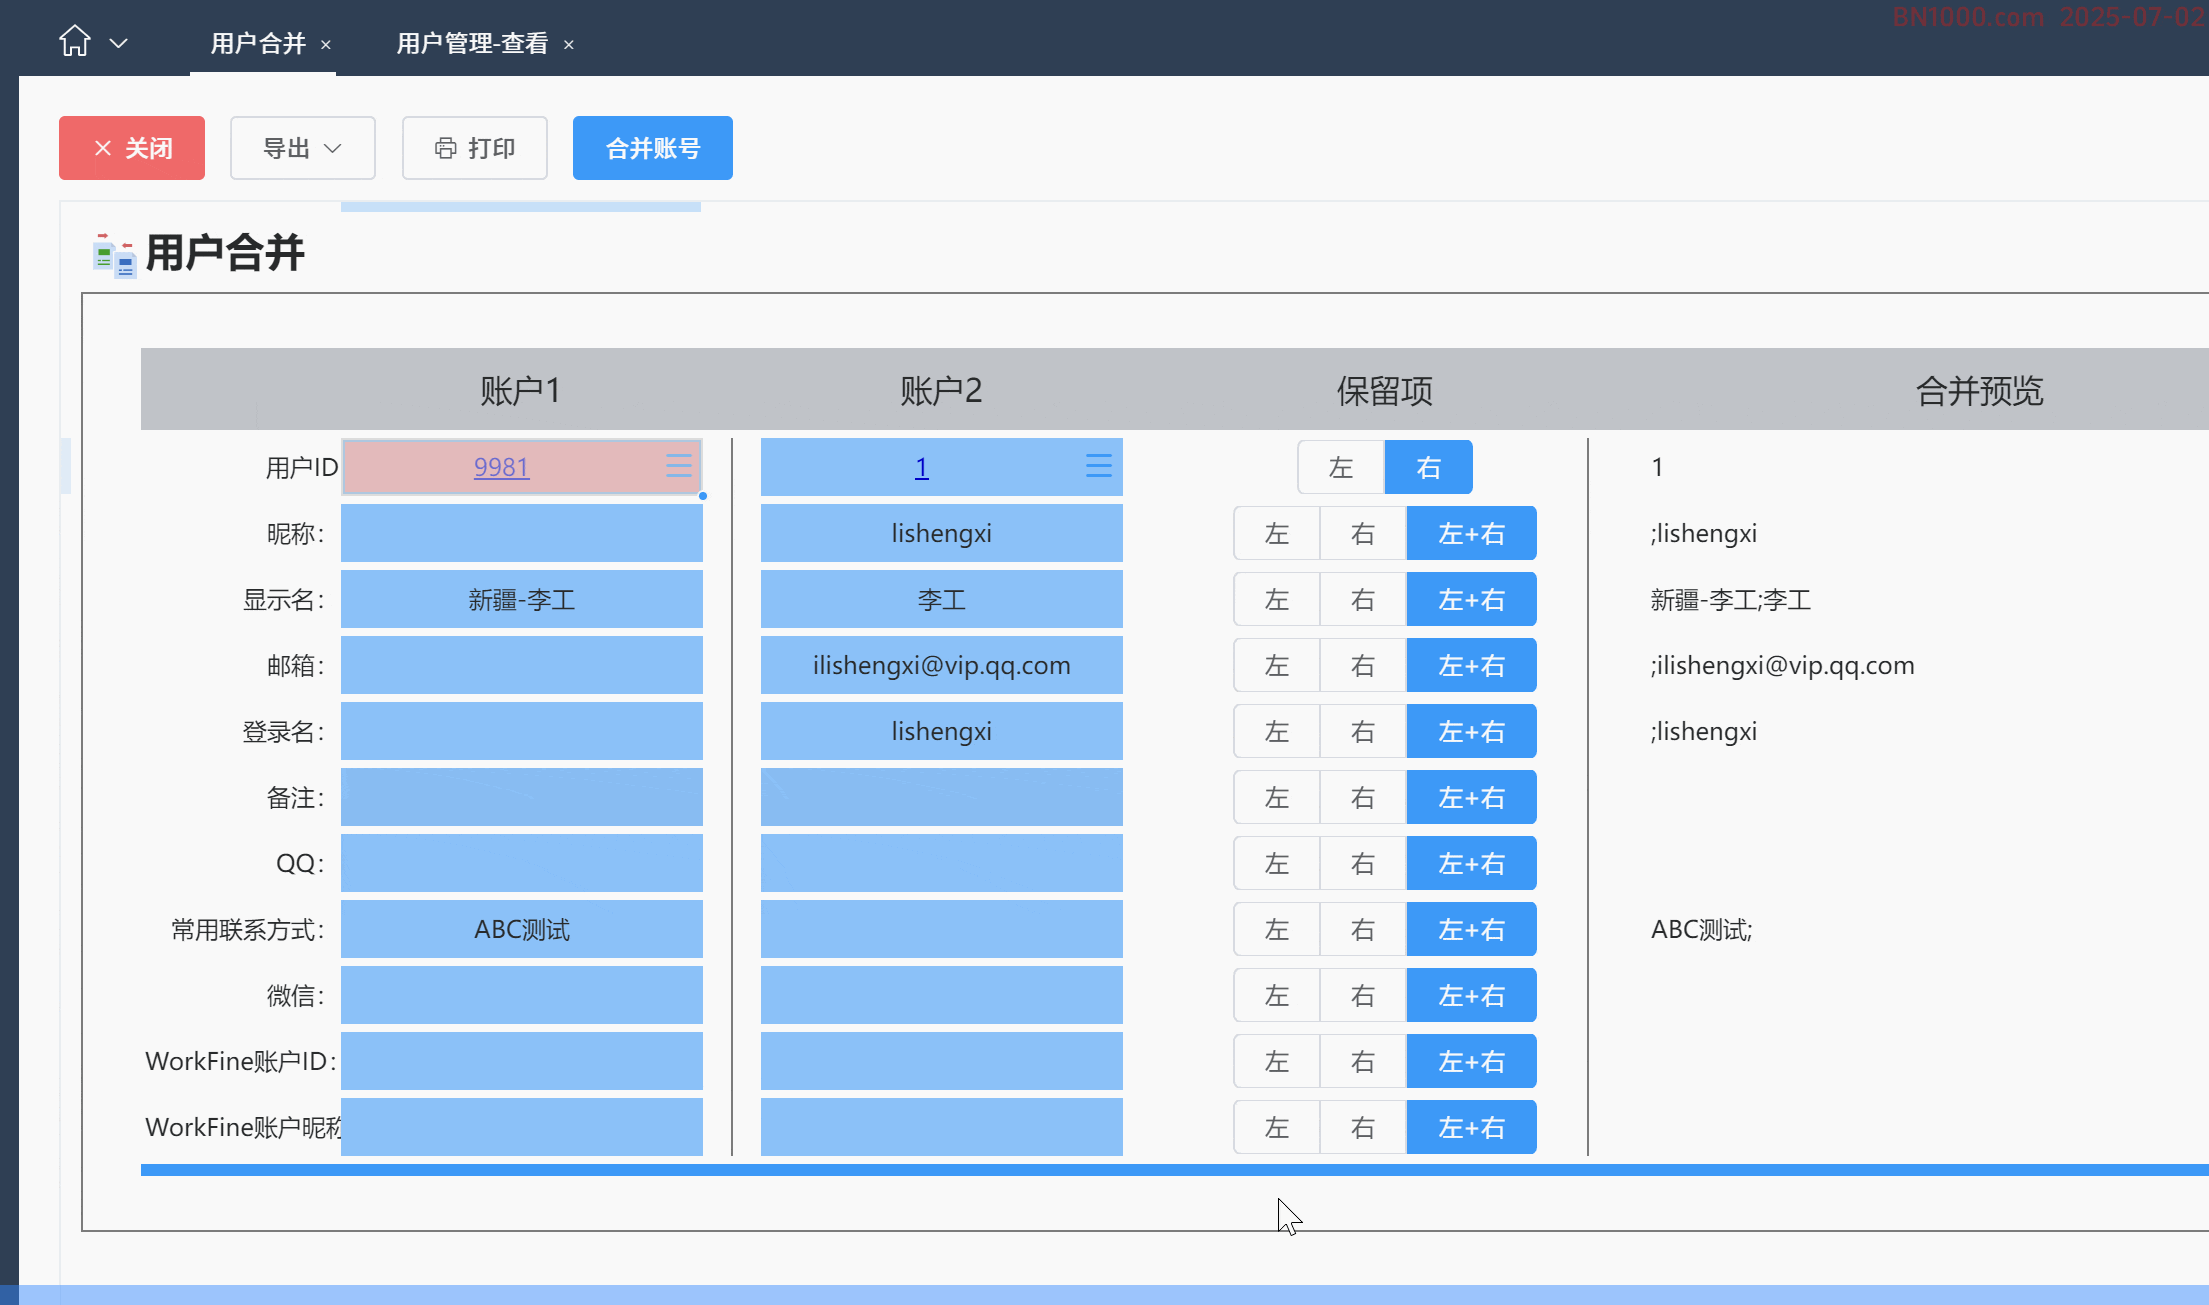Open user ID link 1 in 账户2
2209x1305 pixels.
[922, 467]
